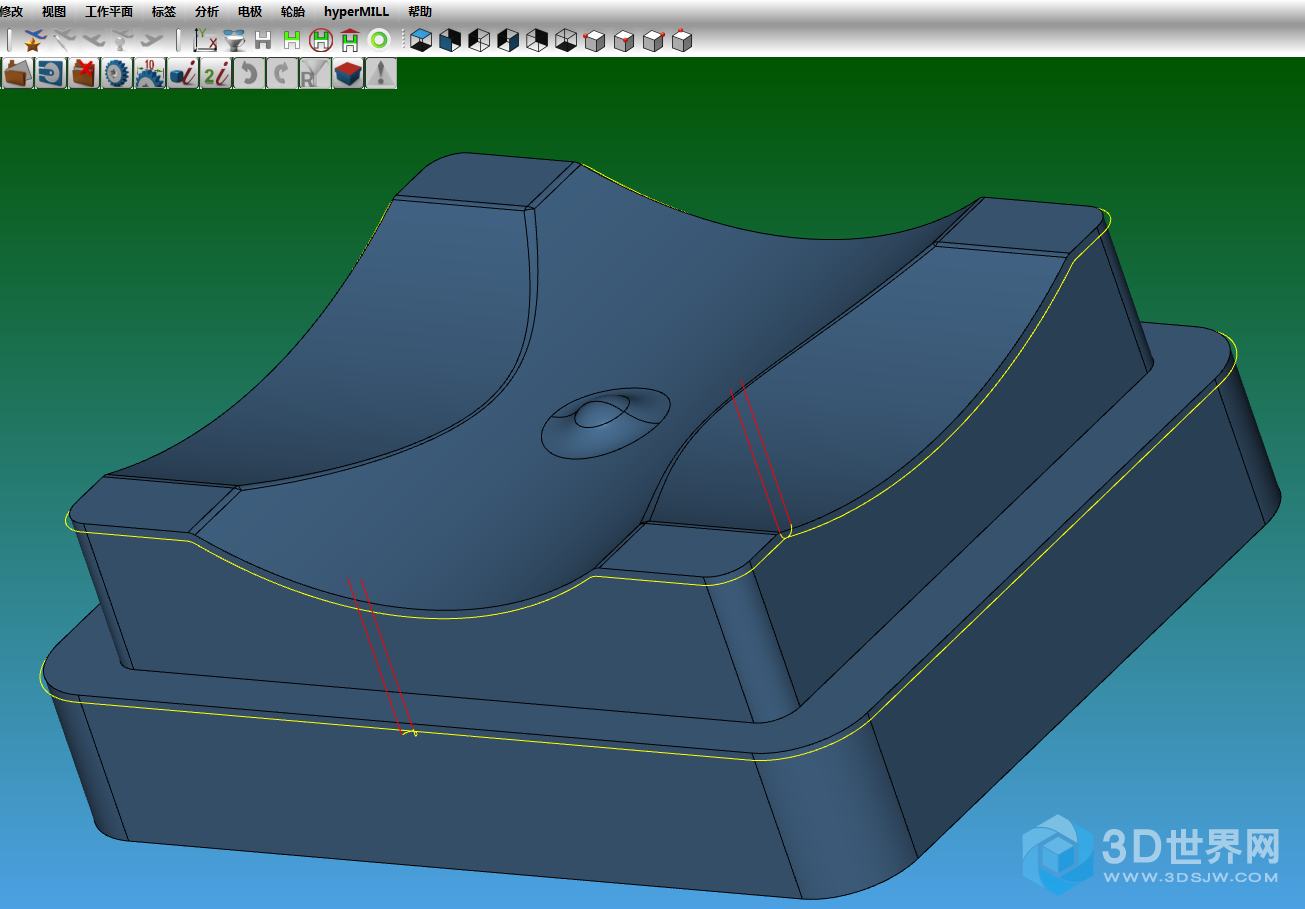Click the green ring O icon
The image size is (1305, 909).
[379, 40]
